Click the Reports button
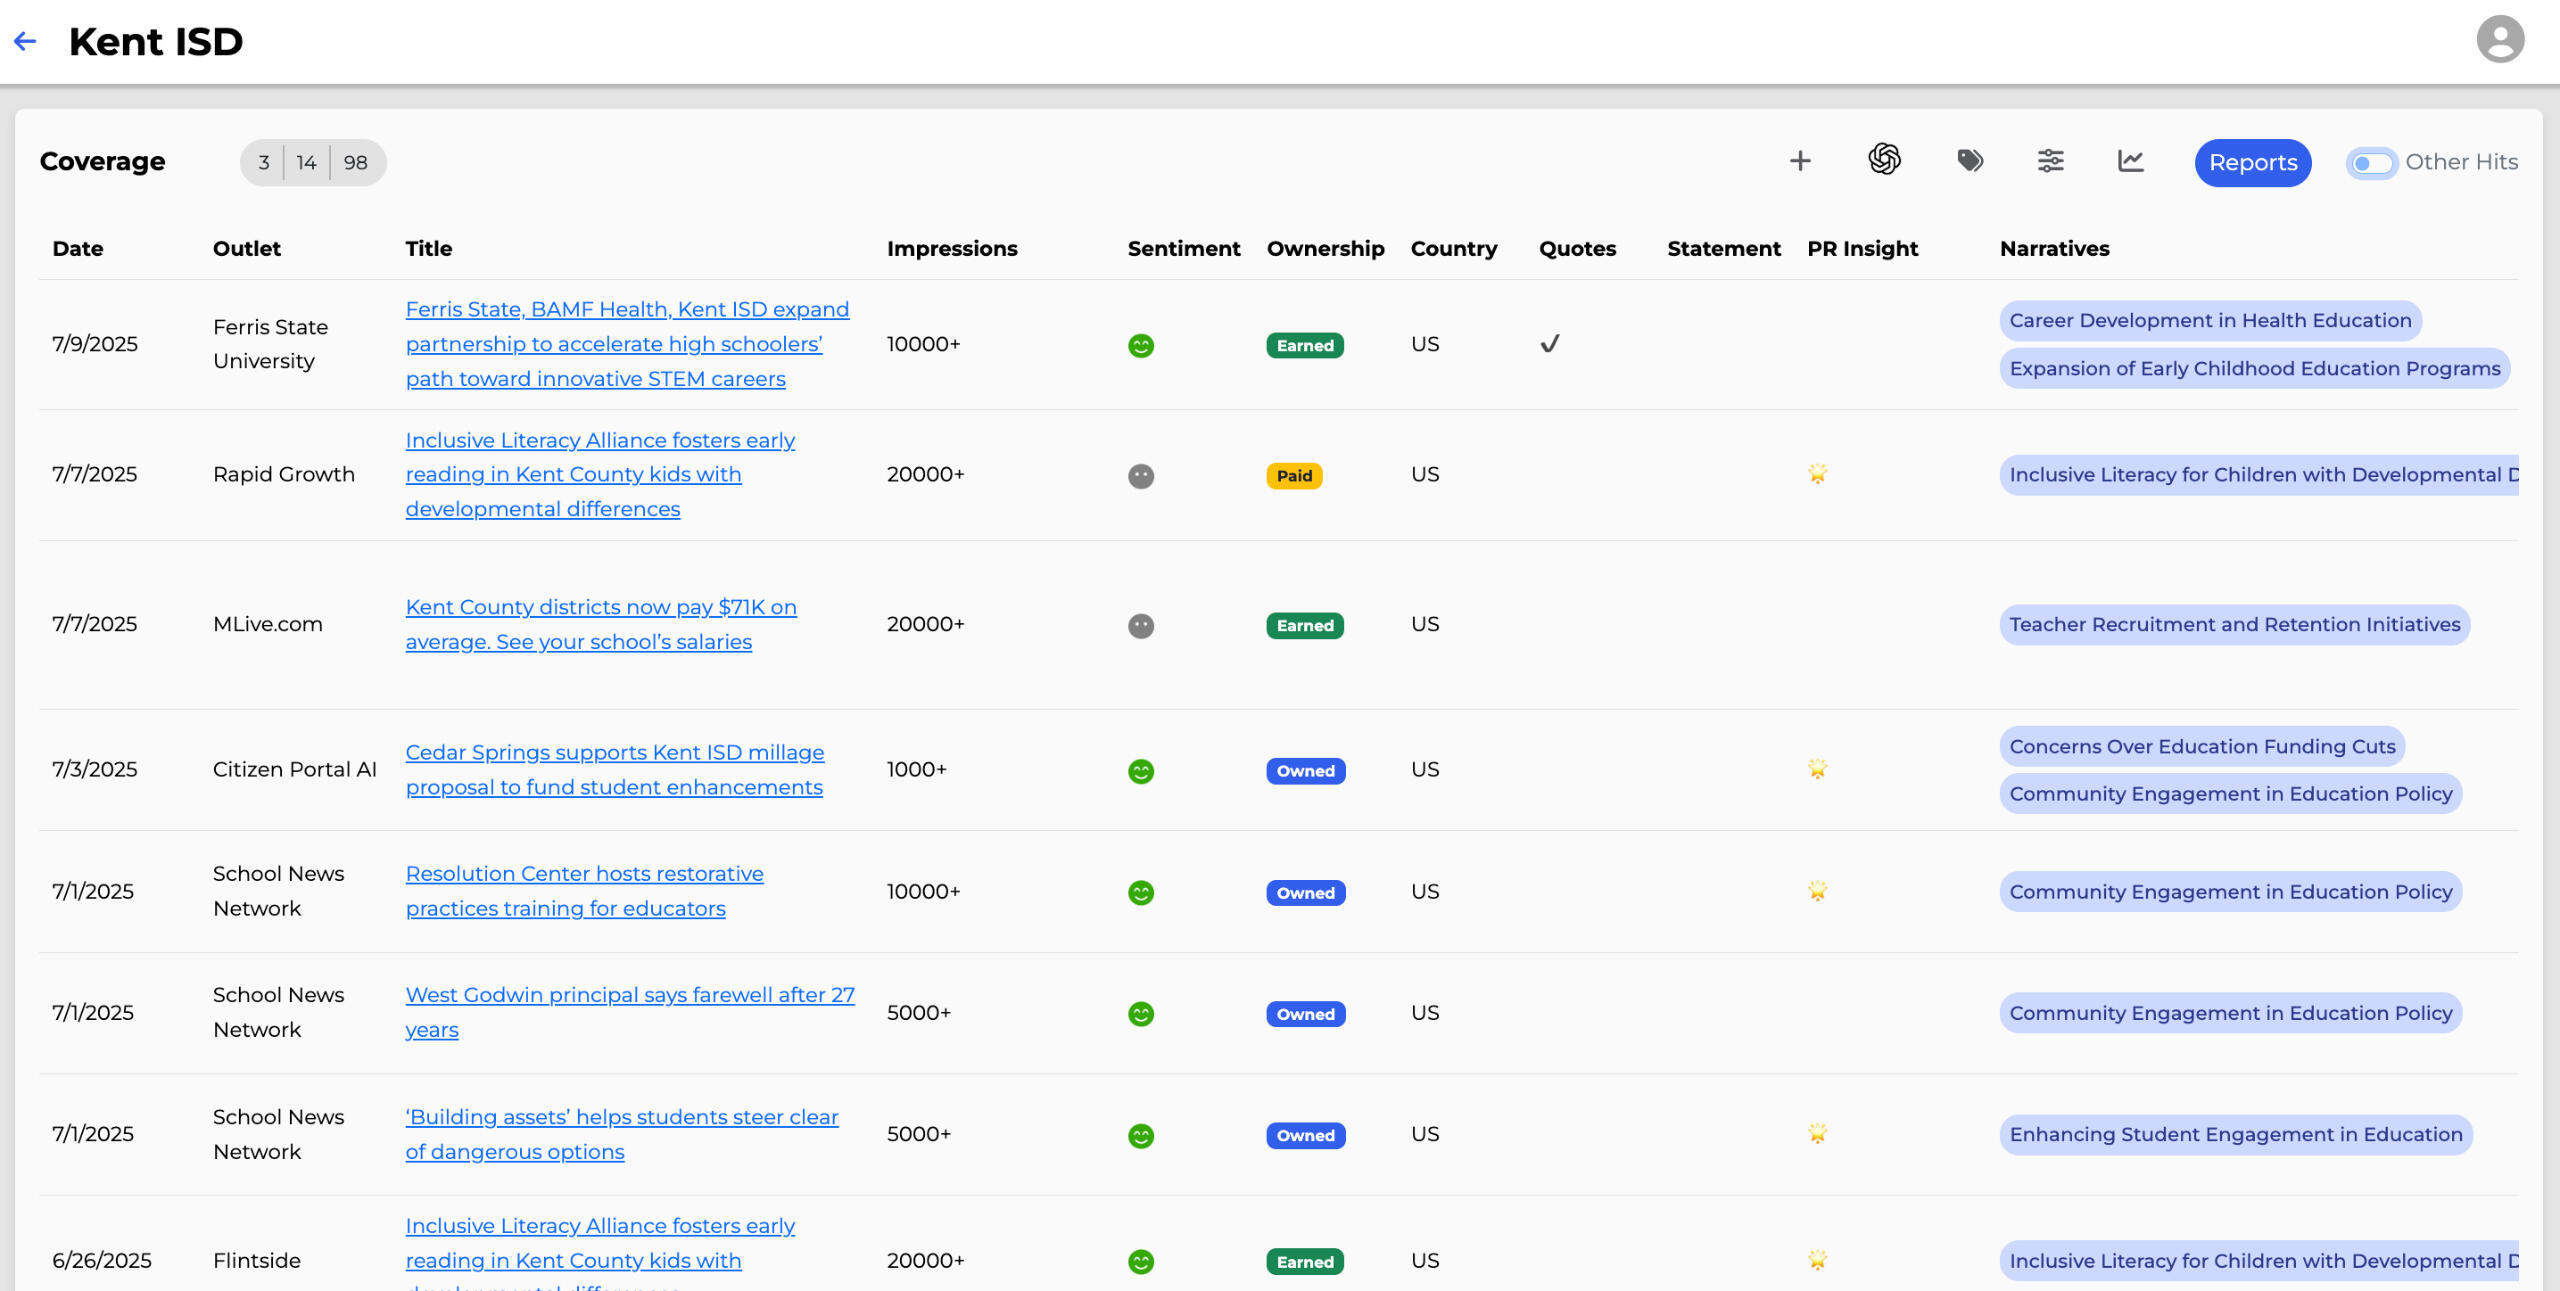 pos(2252,162)
